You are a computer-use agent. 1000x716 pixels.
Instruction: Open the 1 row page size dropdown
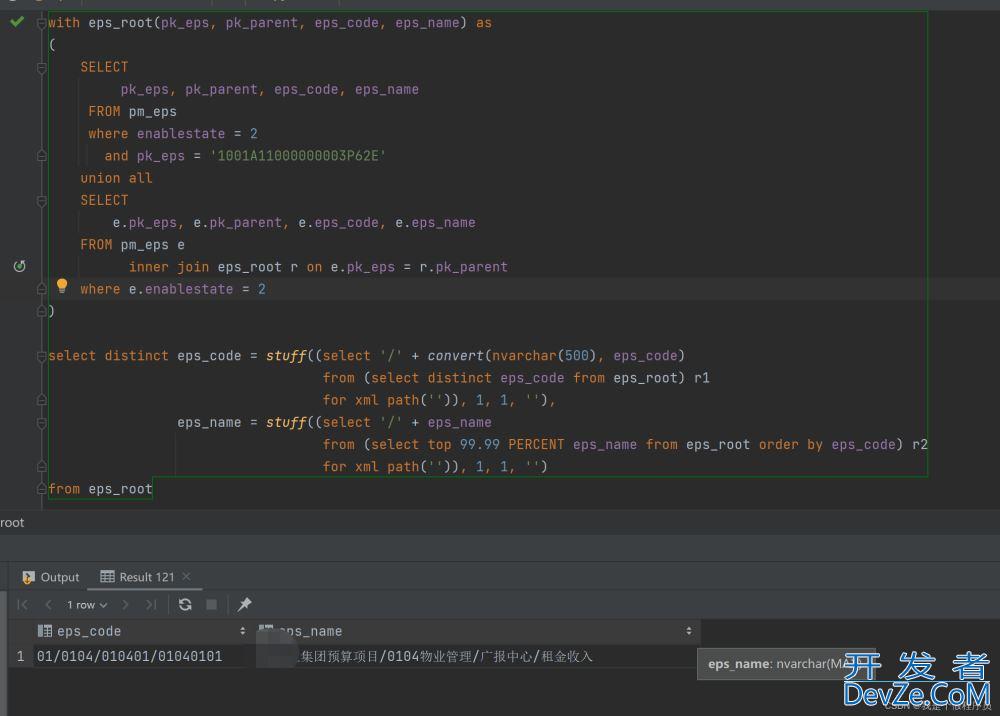[x=87, y=605]
